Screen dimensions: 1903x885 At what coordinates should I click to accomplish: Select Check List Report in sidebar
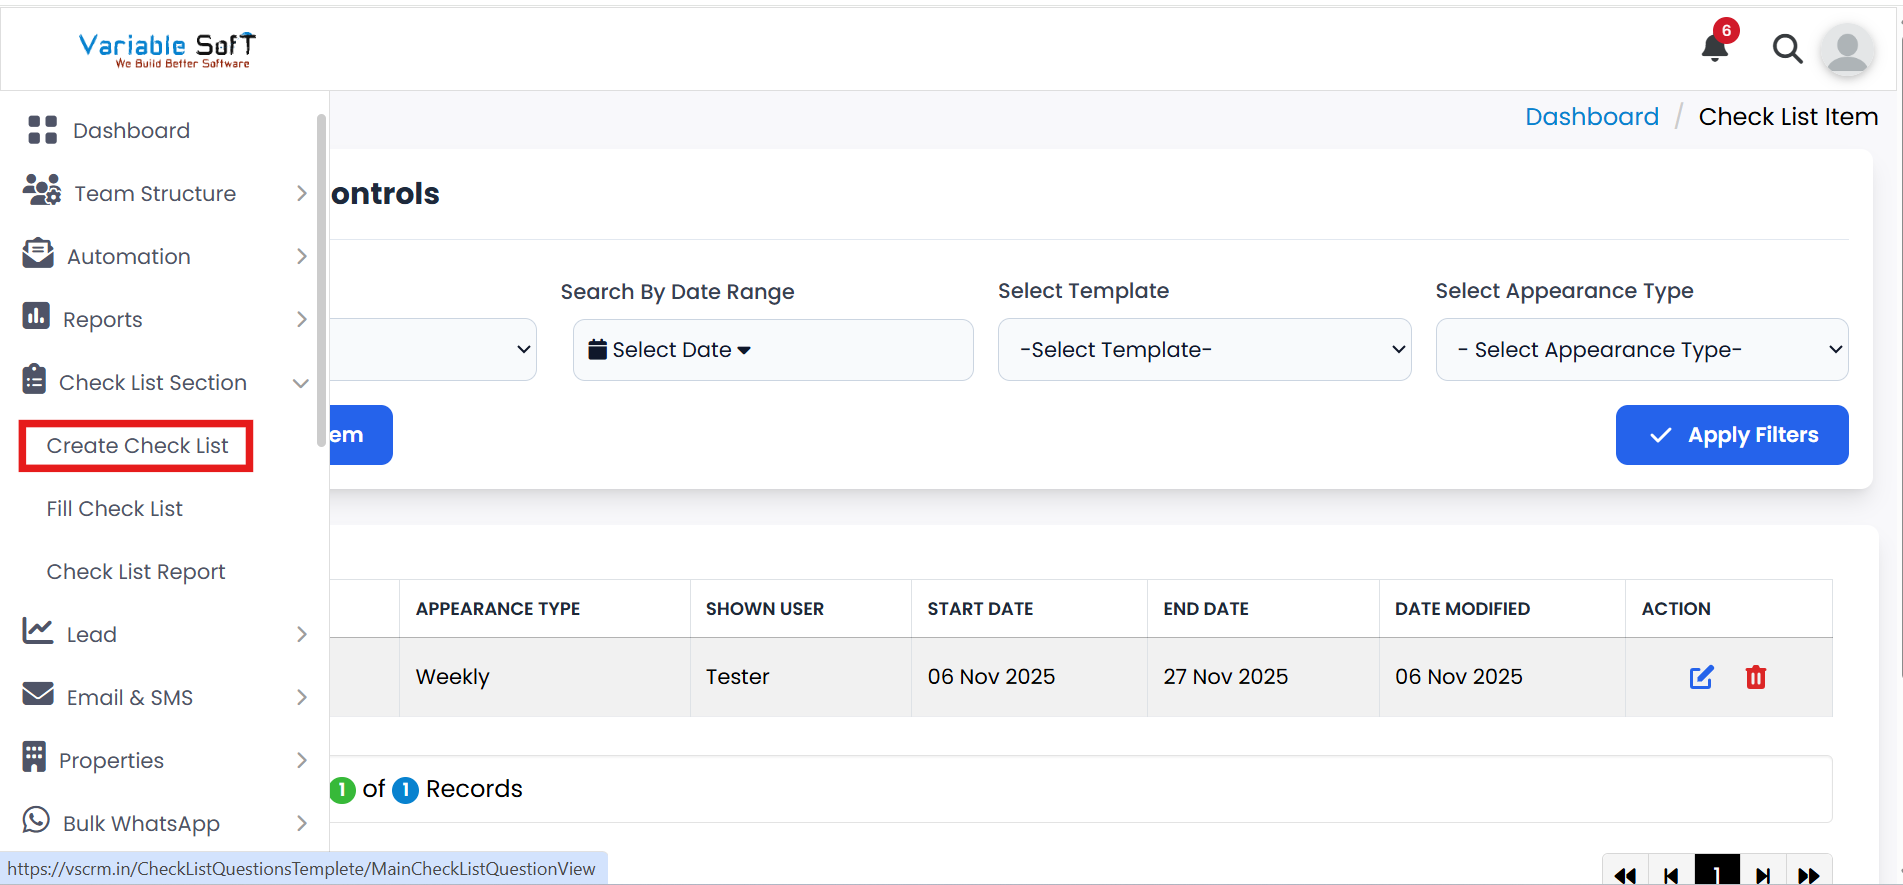coord(136,572)
